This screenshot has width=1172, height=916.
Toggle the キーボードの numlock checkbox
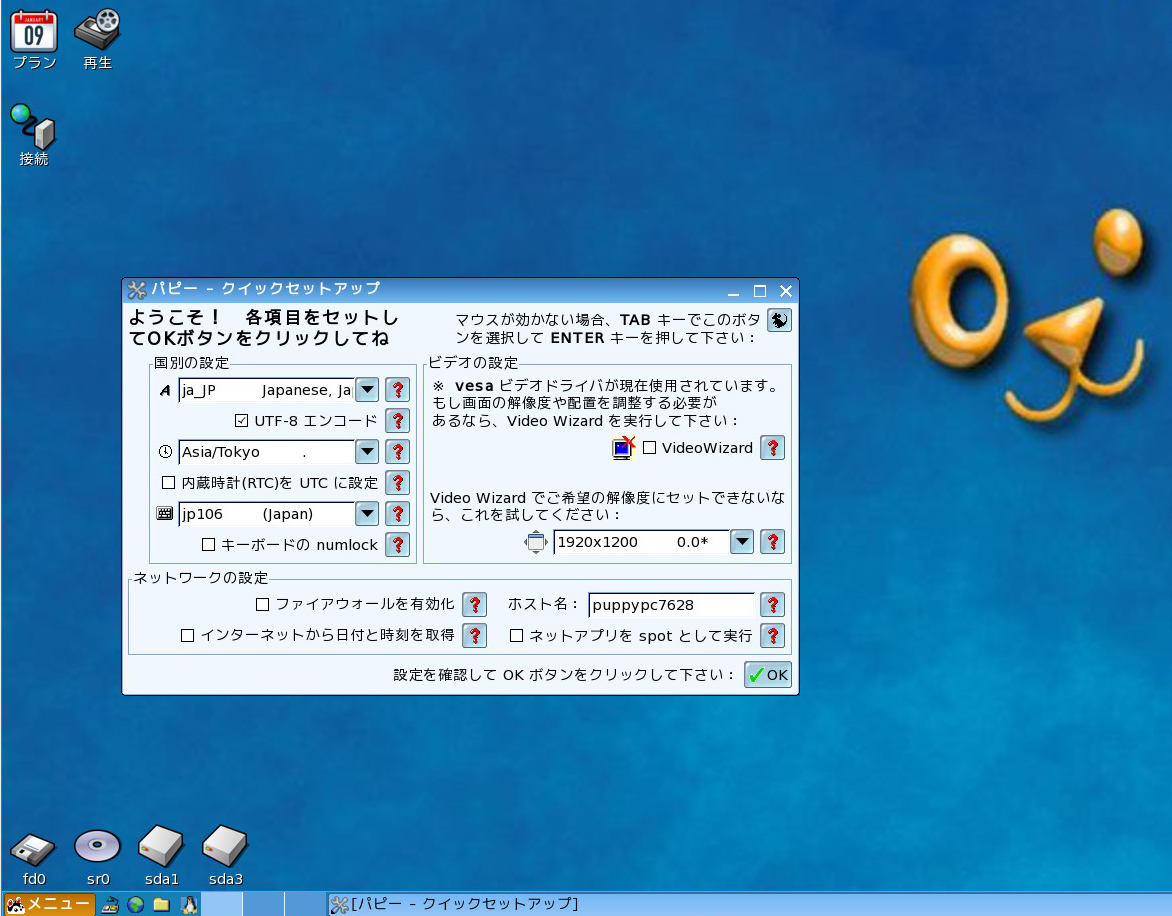coord(209,545)
